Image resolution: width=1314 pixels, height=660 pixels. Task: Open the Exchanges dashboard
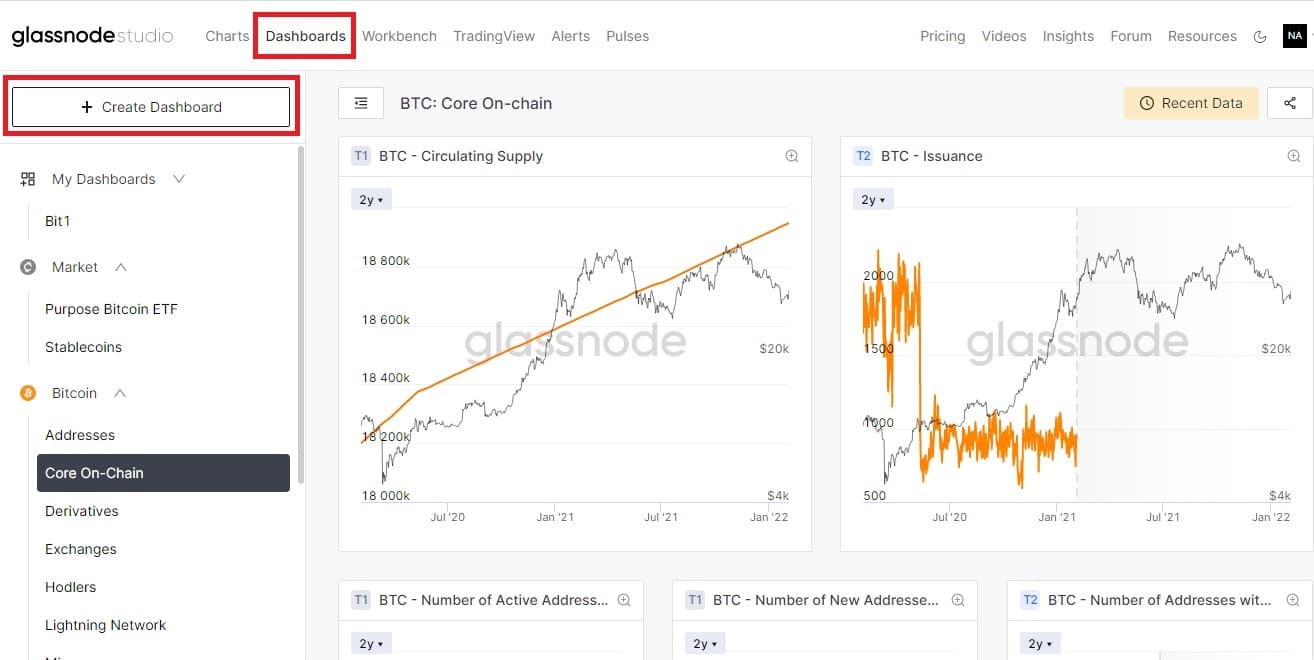coord(81,549)
